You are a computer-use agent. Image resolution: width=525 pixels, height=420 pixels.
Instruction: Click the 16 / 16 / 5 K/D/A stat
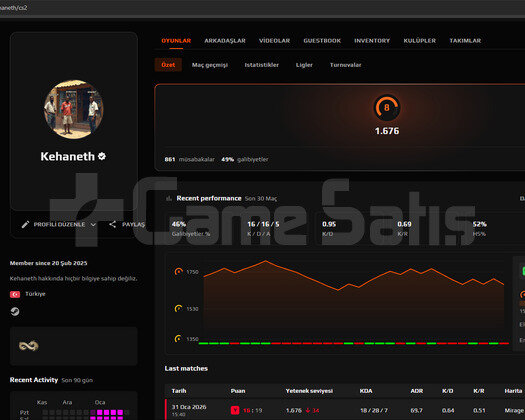coord(263,229)
